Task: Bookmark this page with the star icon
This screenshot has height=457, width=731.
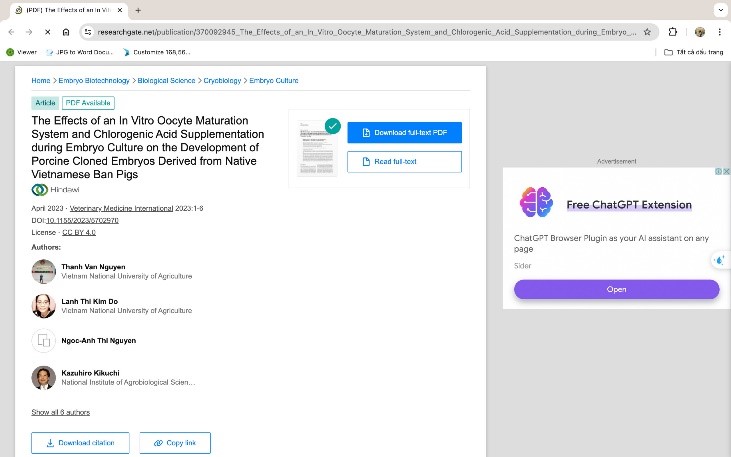Action: [647, 32]
